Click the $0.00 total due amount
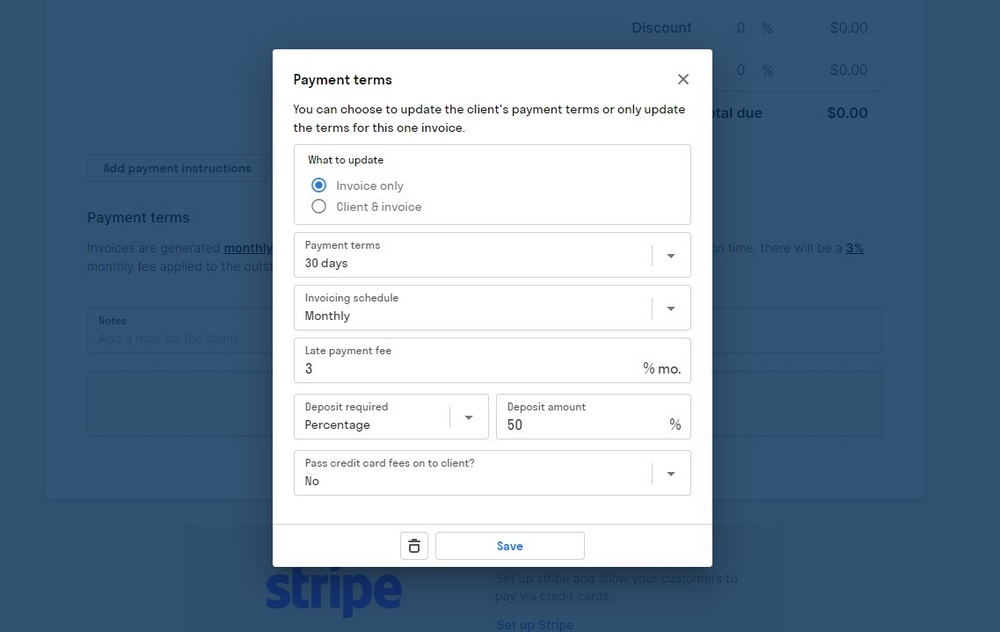 [847, 113]
